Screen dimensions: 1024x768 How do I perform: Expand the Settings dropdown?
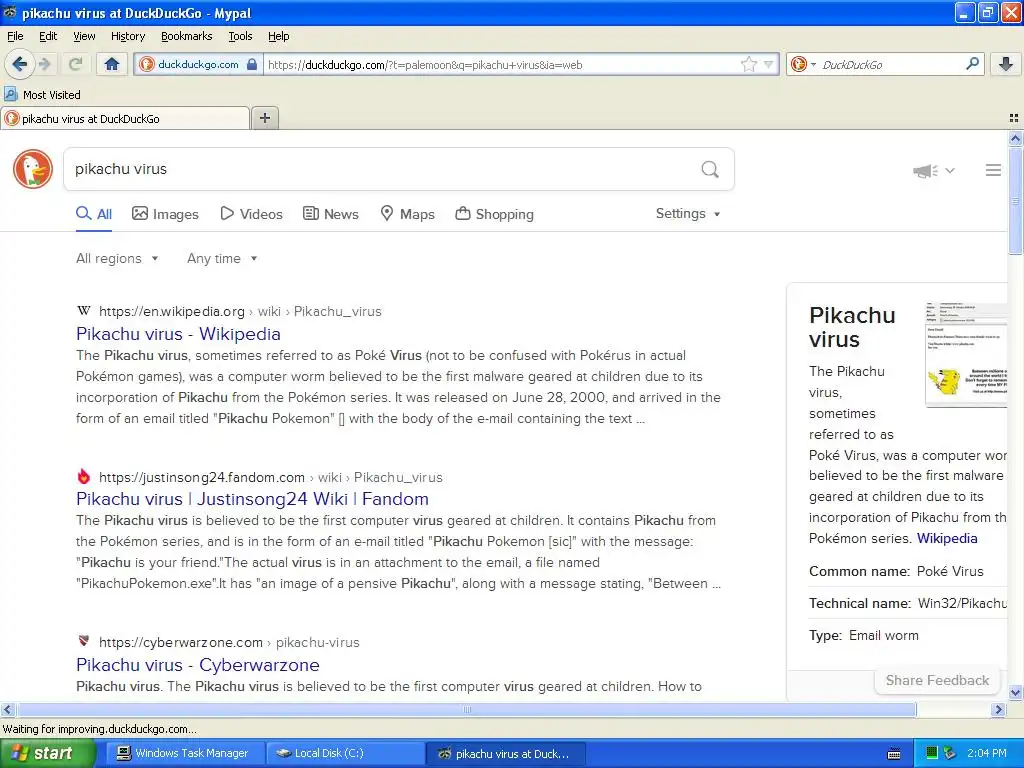coord(688,214)
